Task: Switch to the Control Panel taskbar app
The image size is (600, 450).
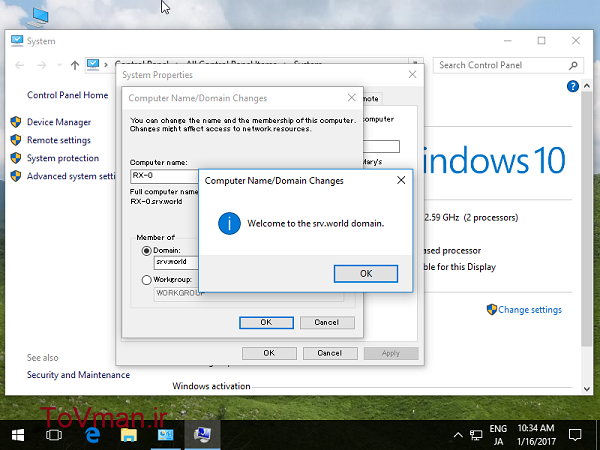Action: 166,435
